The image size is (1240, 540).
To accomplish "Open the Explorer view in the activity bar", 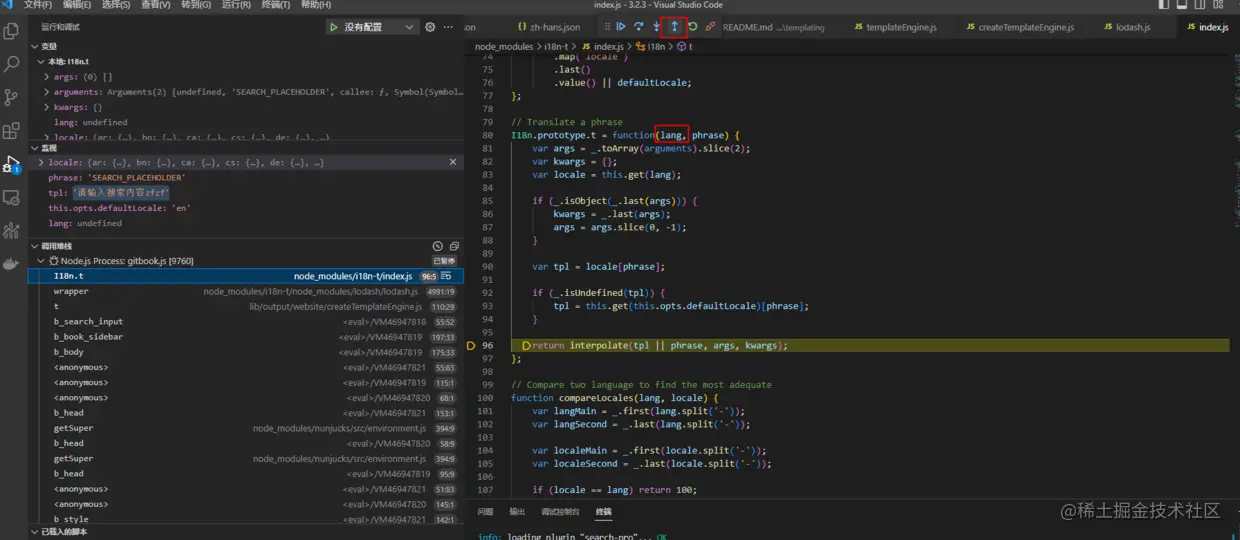I will (x=12, y=31).
